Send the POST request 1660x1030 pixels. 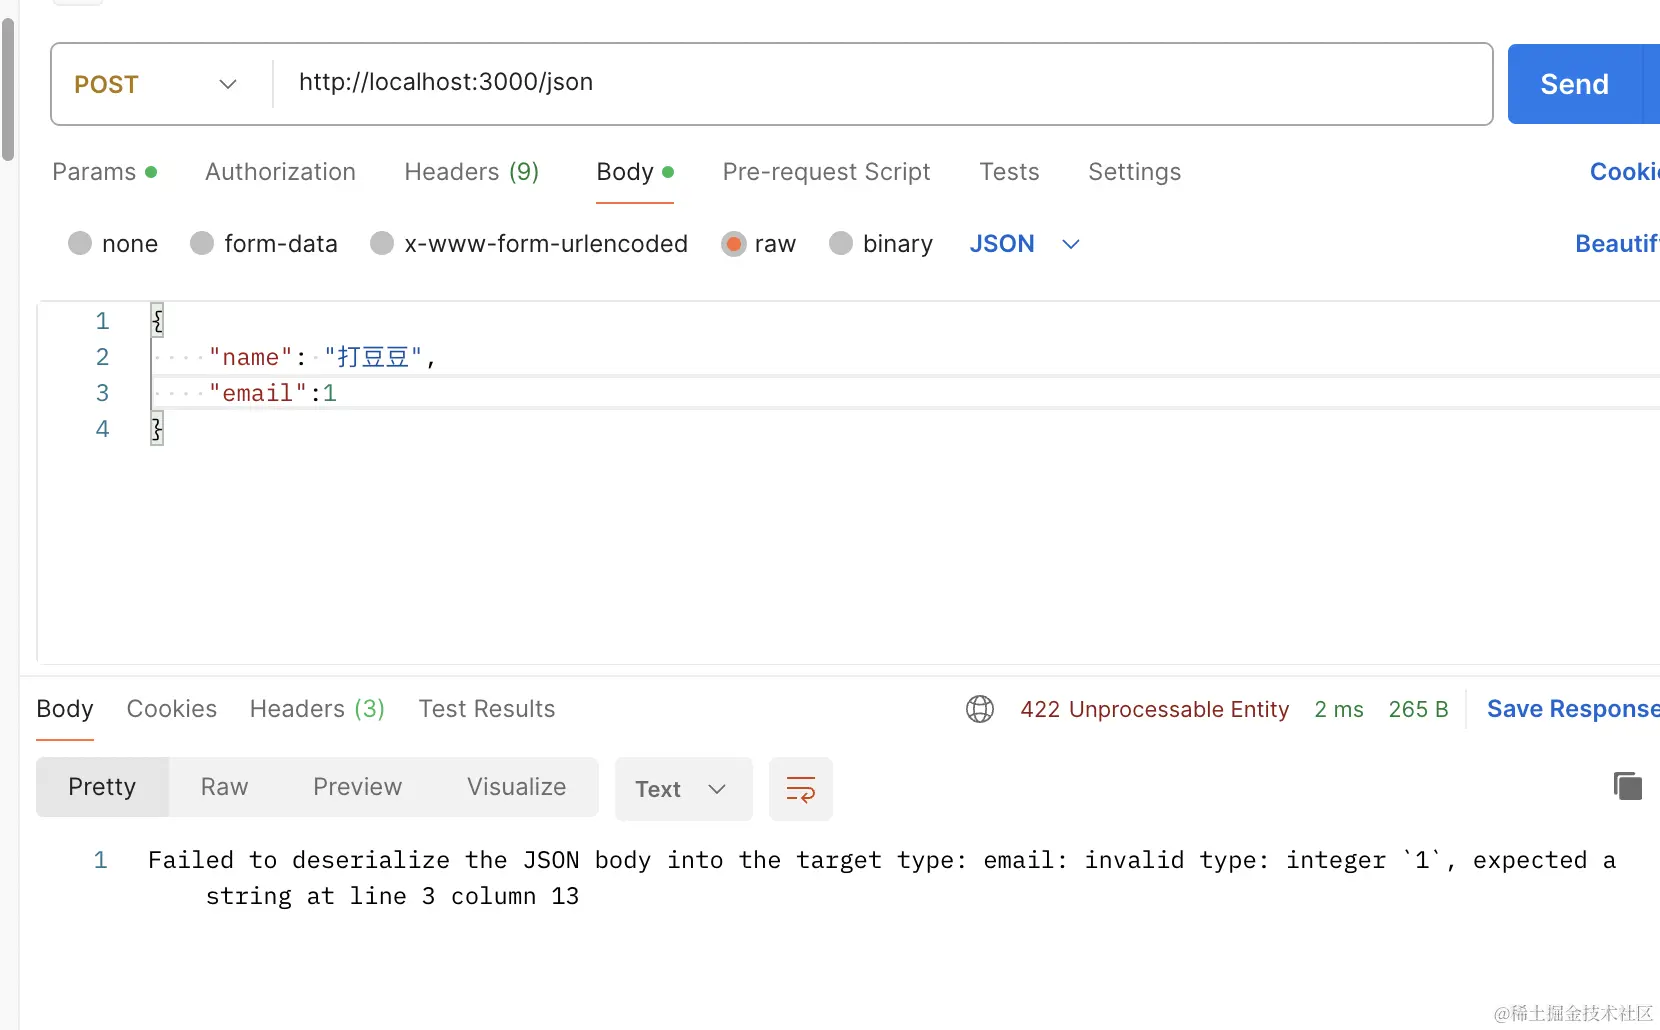click(x=1573, y=84)
